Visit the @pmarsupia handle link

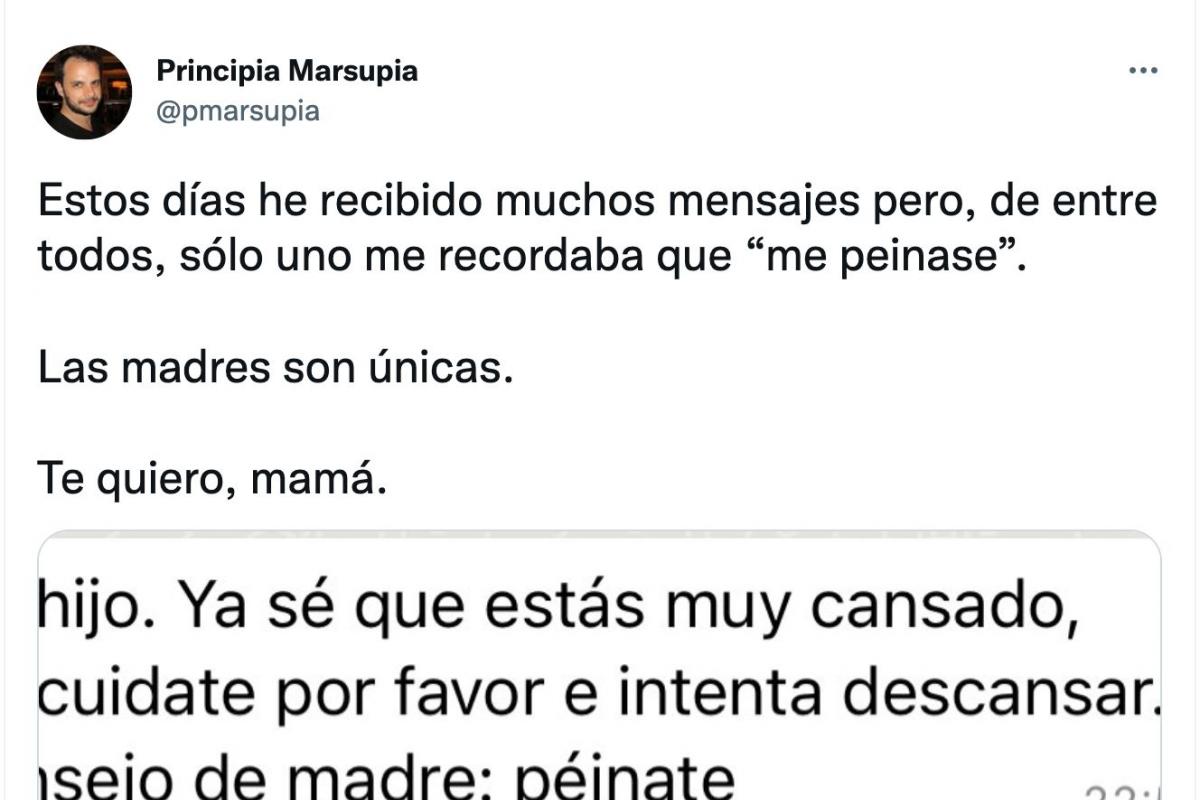(238, 111)
